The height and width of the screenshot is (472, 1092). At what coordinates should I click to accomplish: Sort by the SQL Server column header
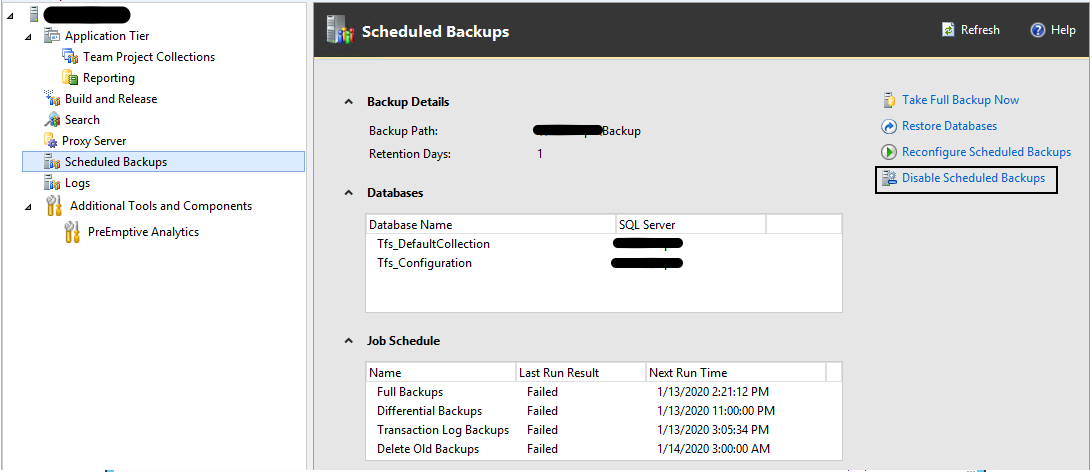[691, 224]
